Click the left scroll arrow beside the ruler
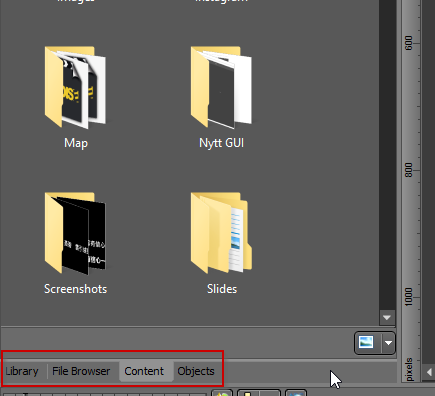The image size is (435, 396). pos(429,372)
